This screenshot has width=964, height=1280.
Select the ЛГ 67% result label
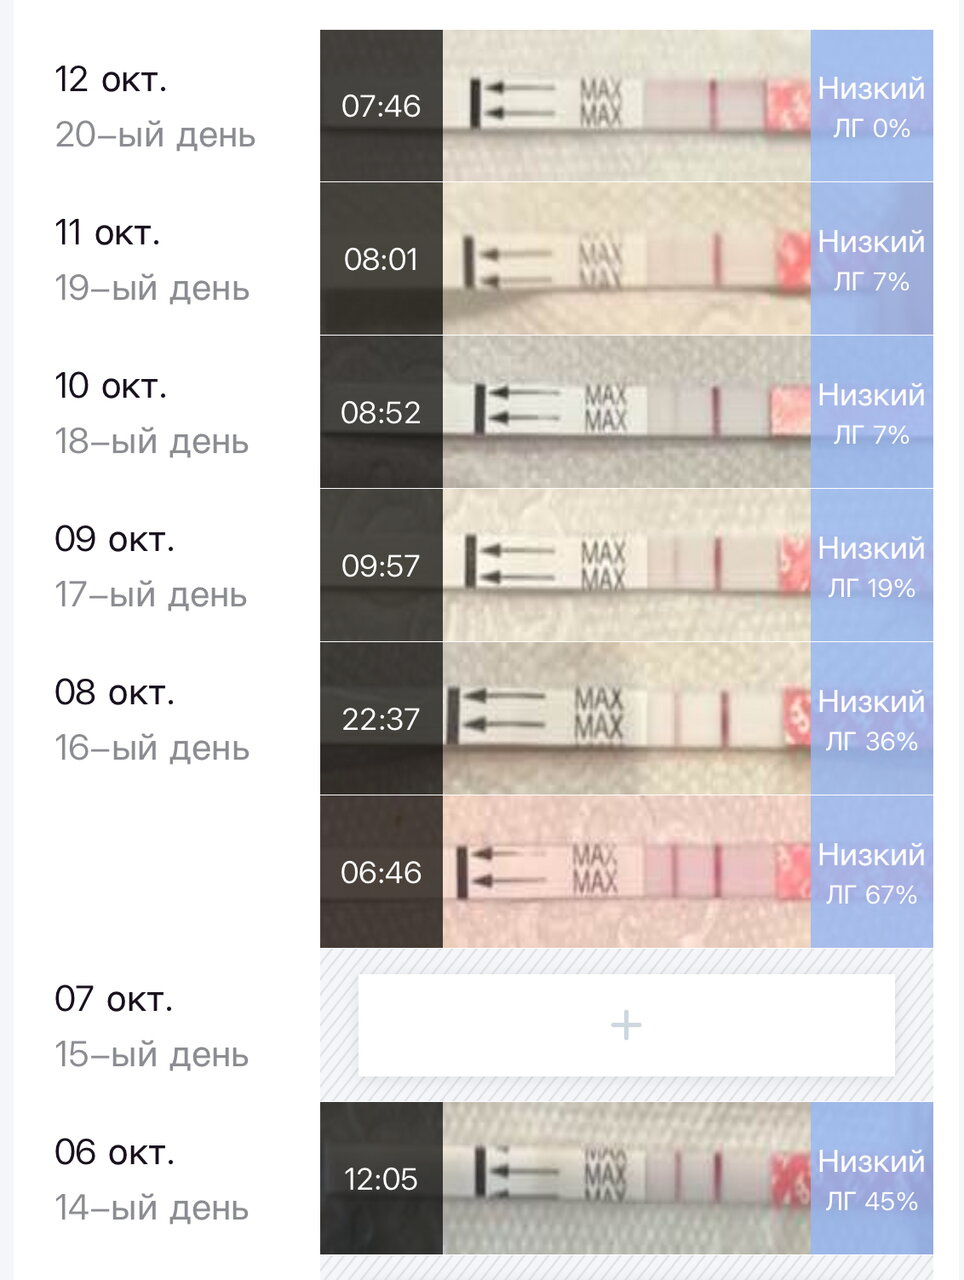point(872,895)
